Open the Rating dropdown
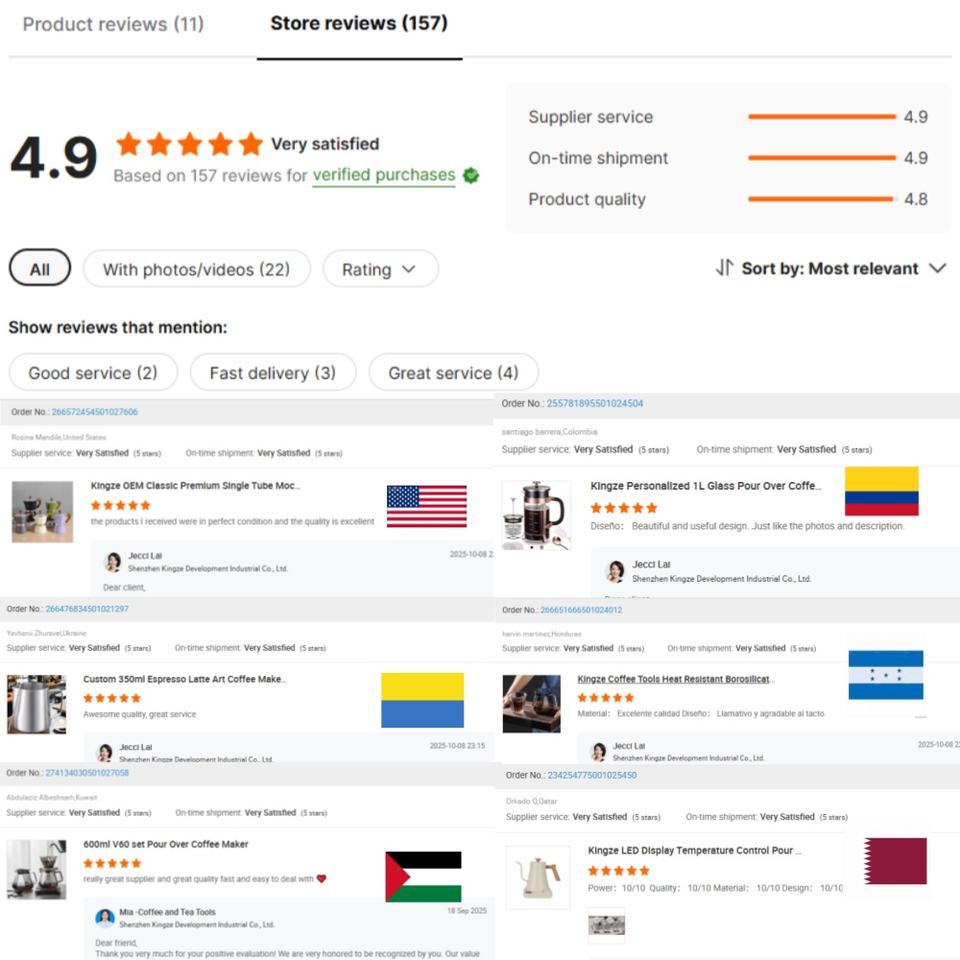 [x=380, y=269]
